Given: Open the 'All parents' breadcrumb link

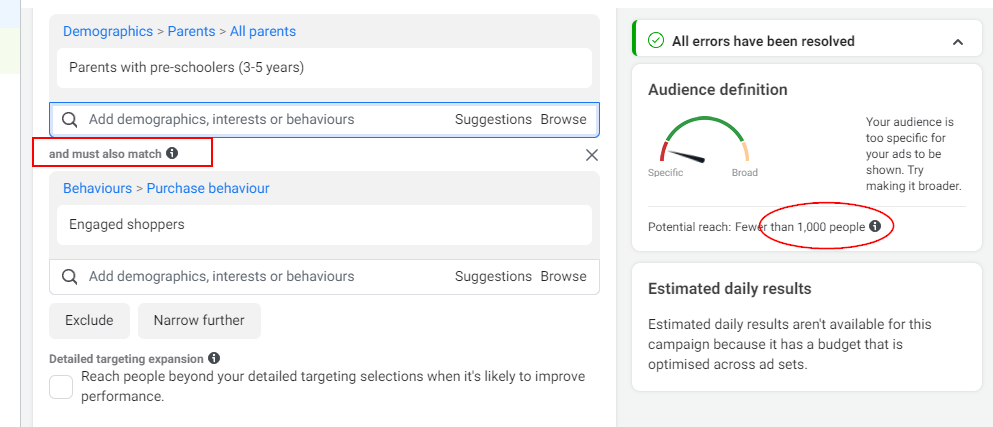Looking at the screenshot, I should point(263,31).
